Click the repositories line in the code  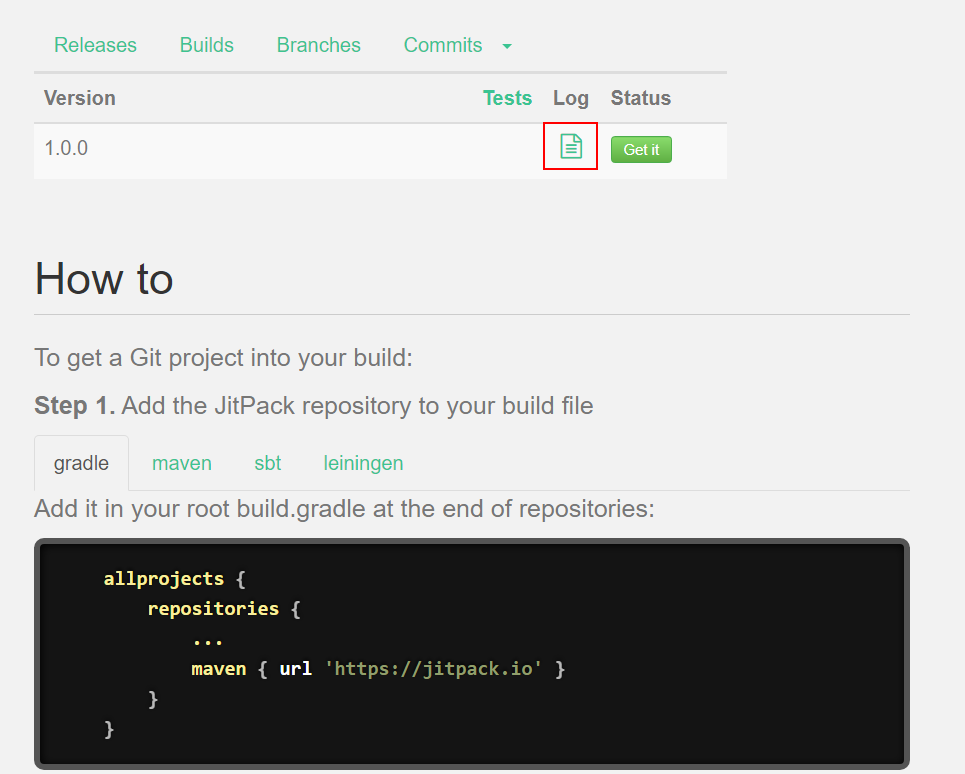tap(224, 609)
